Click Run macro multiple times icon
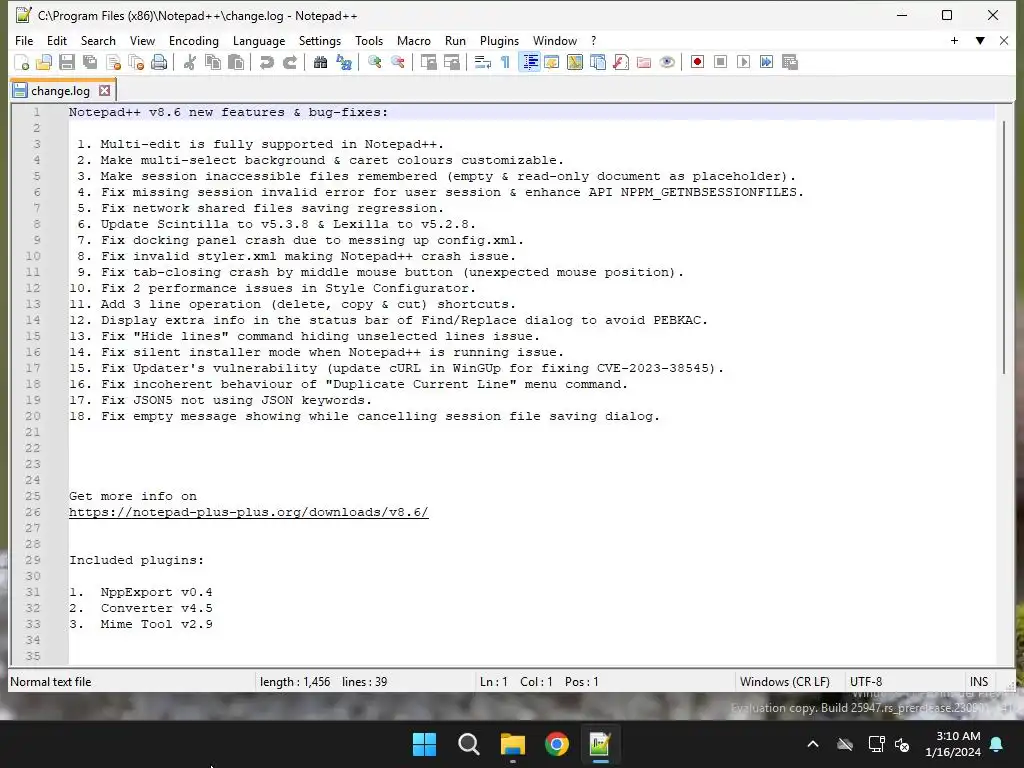1024x768 pixels. click(767, 63)
